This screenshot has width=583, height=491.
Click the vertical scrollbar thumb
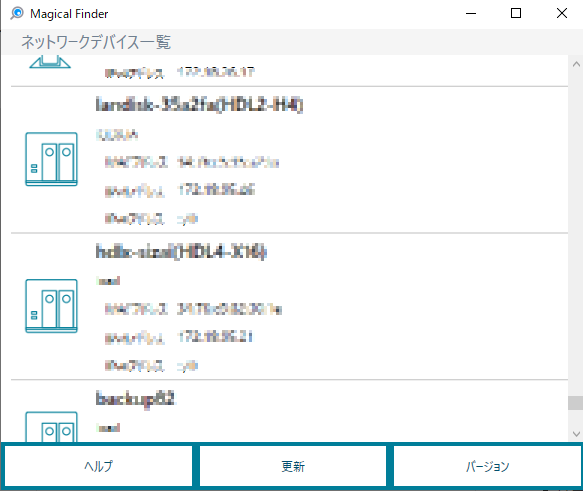tap(576, 403)
